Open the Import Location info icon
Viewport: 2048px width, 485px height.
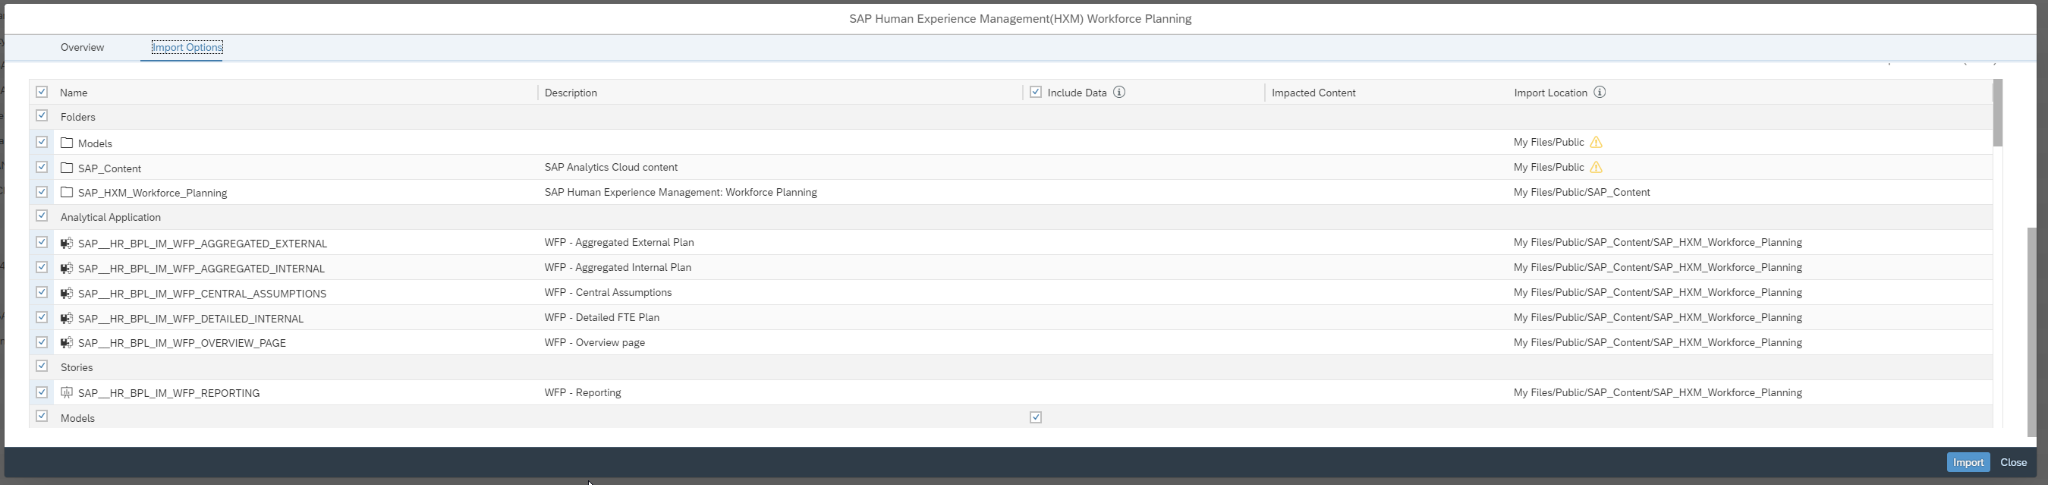(1599, 92)
